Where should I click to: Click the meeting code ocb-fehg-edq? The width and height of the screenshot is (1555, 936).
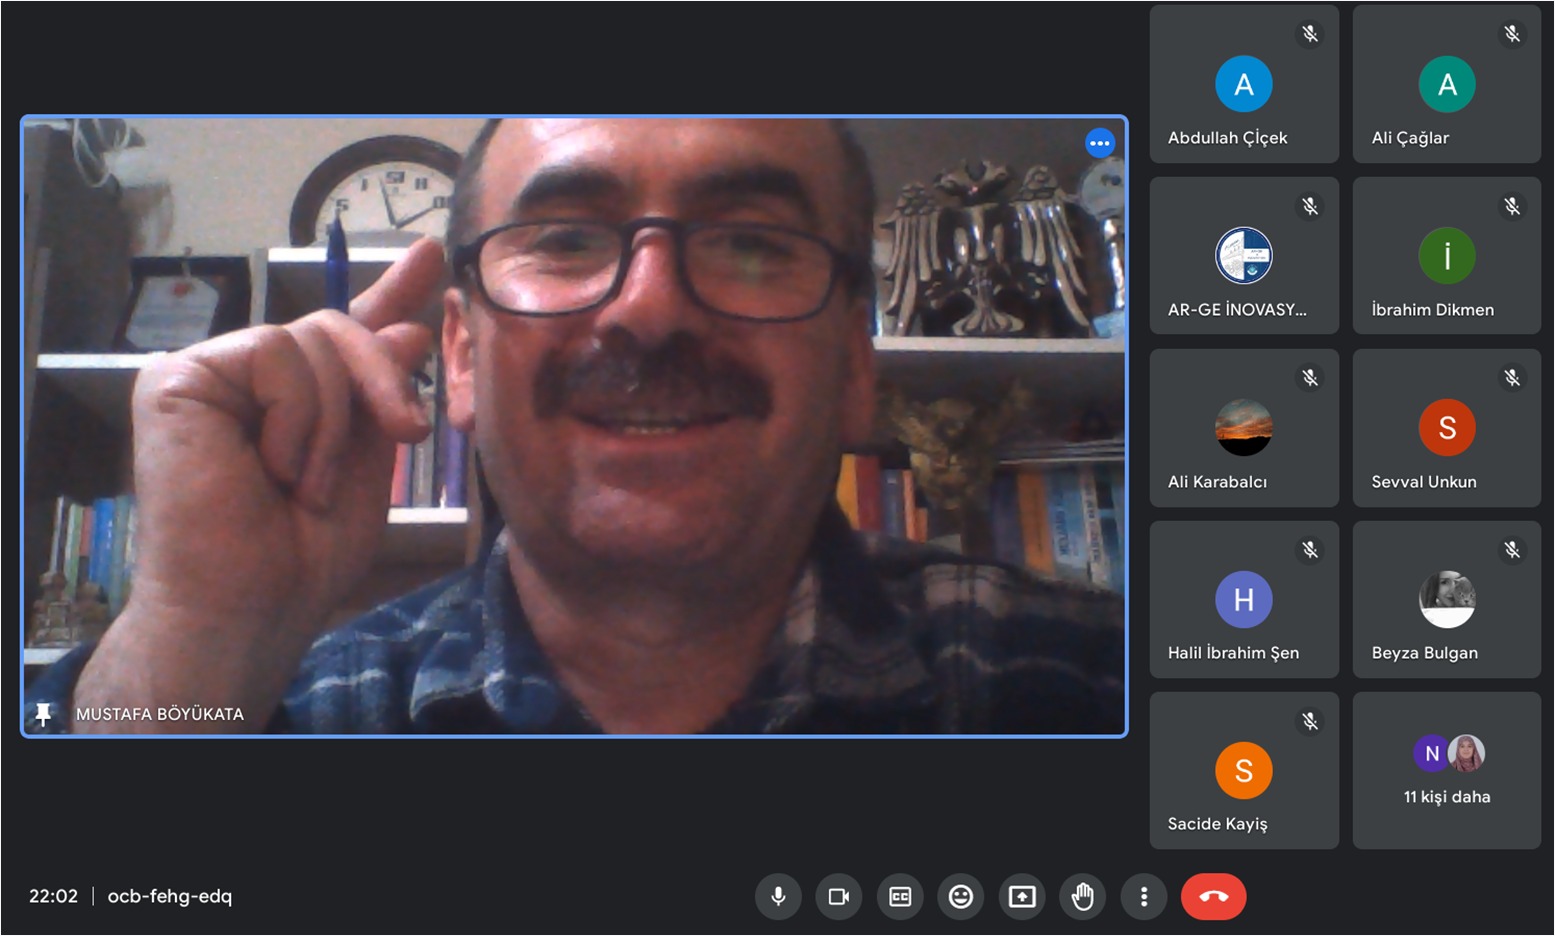click(x=169, y=897)
